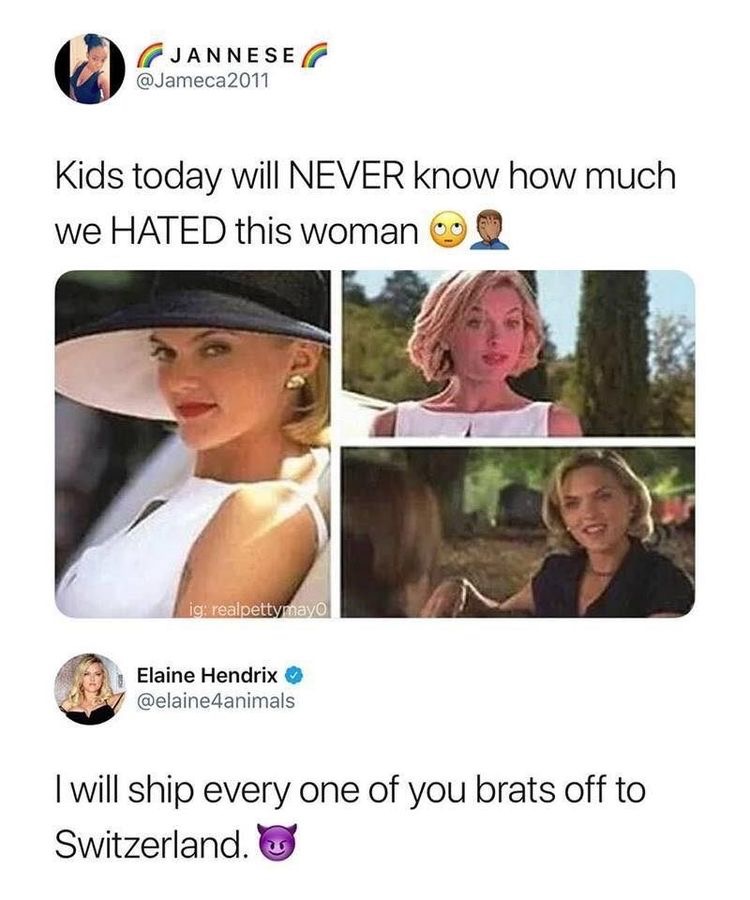Open the @elaine4animals handle

pyautogui.click(x=216, y=701)
